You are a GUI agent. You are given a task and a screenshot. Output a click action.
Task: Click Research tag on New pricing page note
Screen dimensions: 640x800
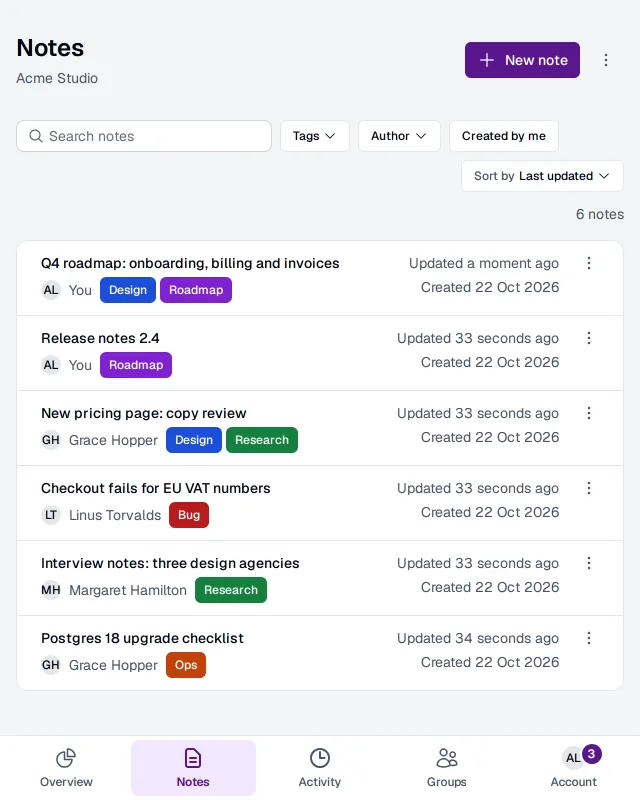click(262, 440)
